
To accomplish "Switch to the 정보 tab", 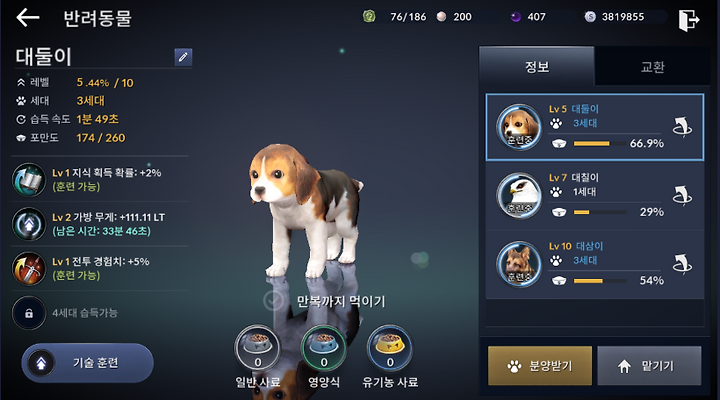I will [536, 66].
